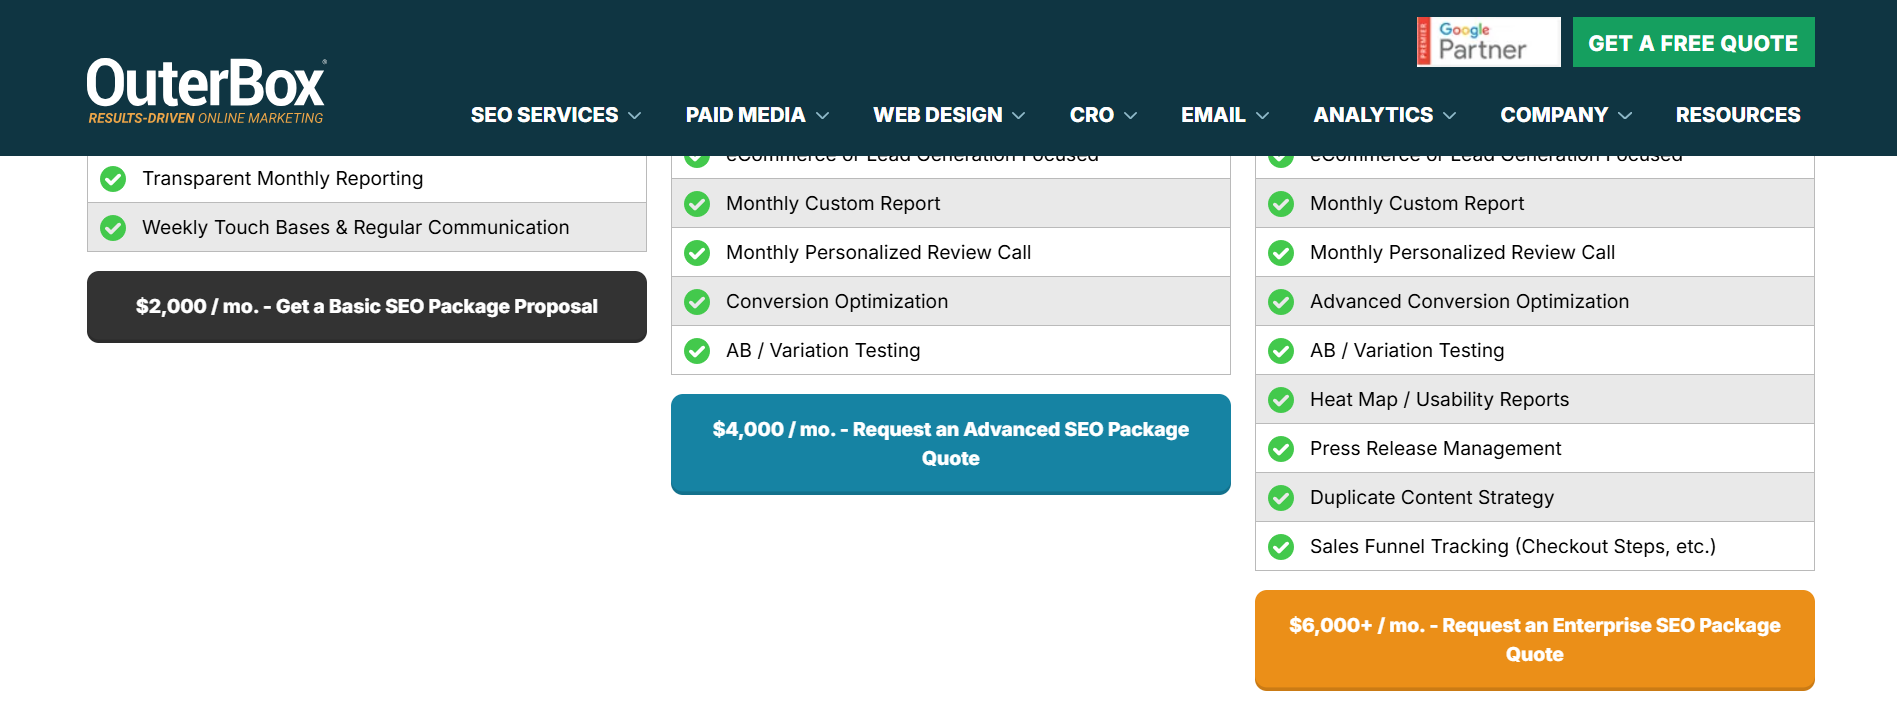Click checkmark beside Weekly Touch Bases

(x=113, y=228)
